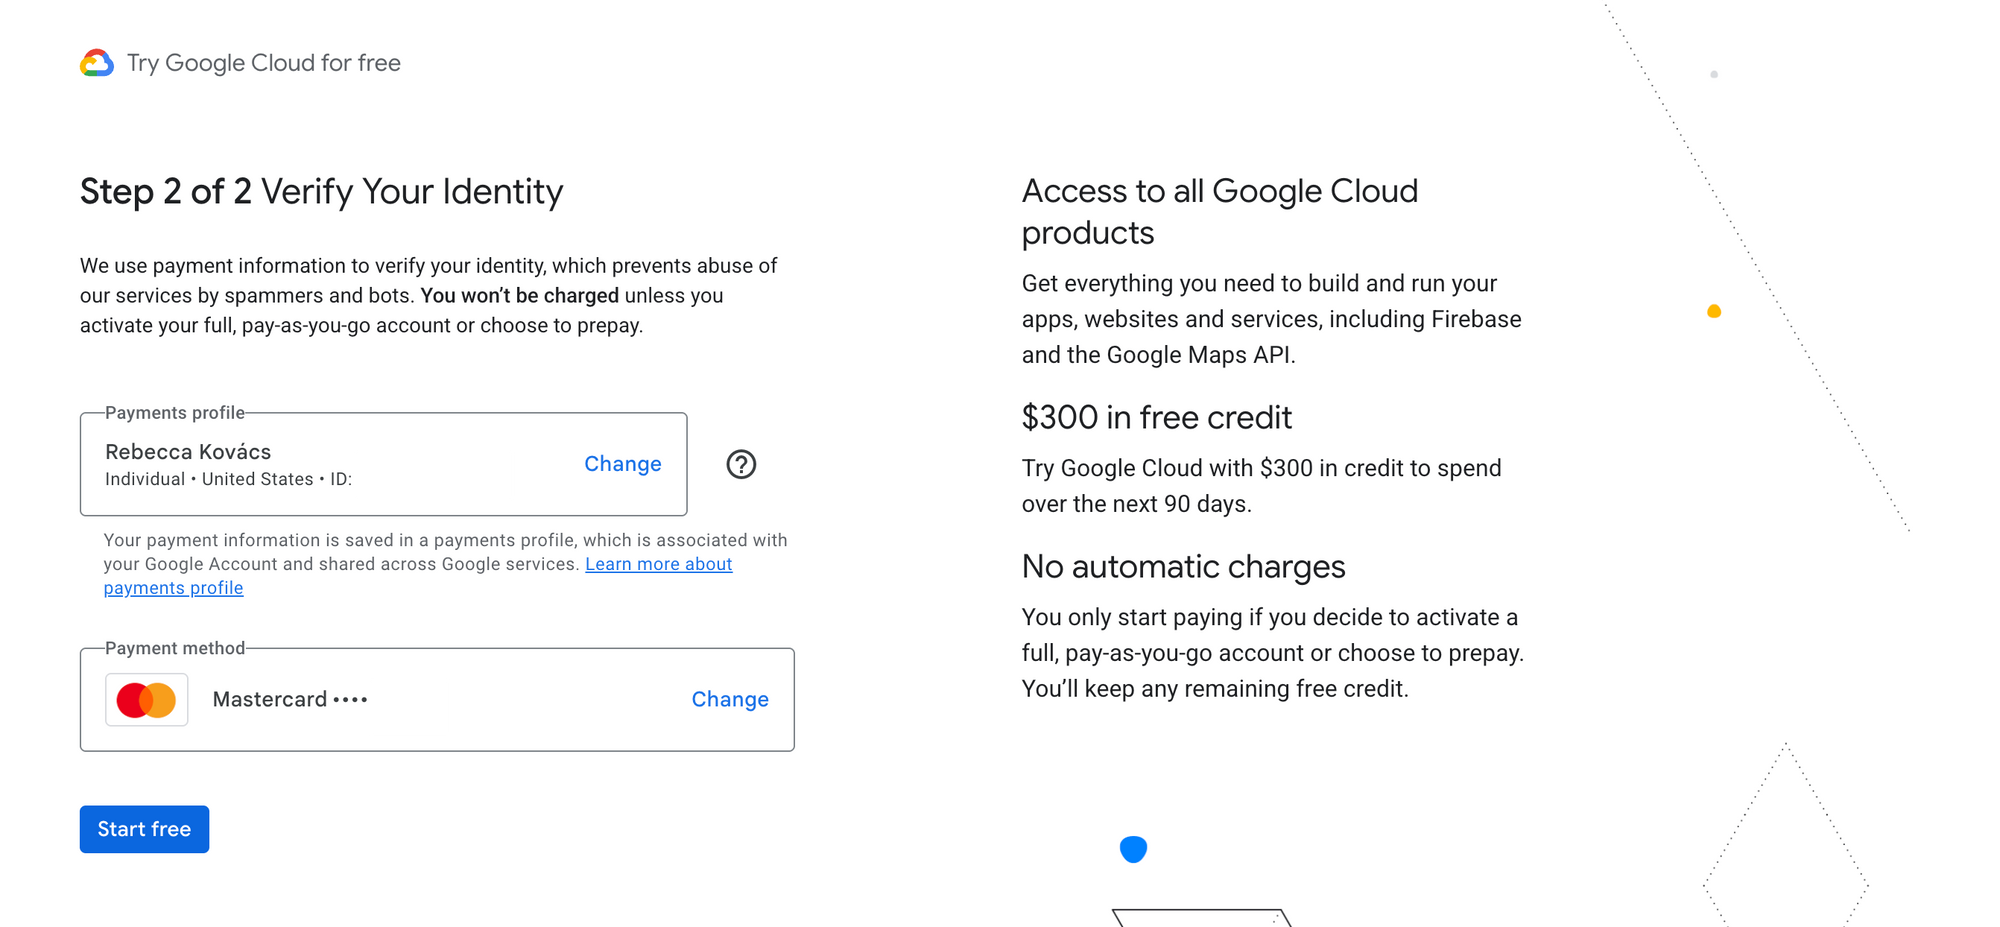Click the You won't be charged bold text

click(520, 296)
